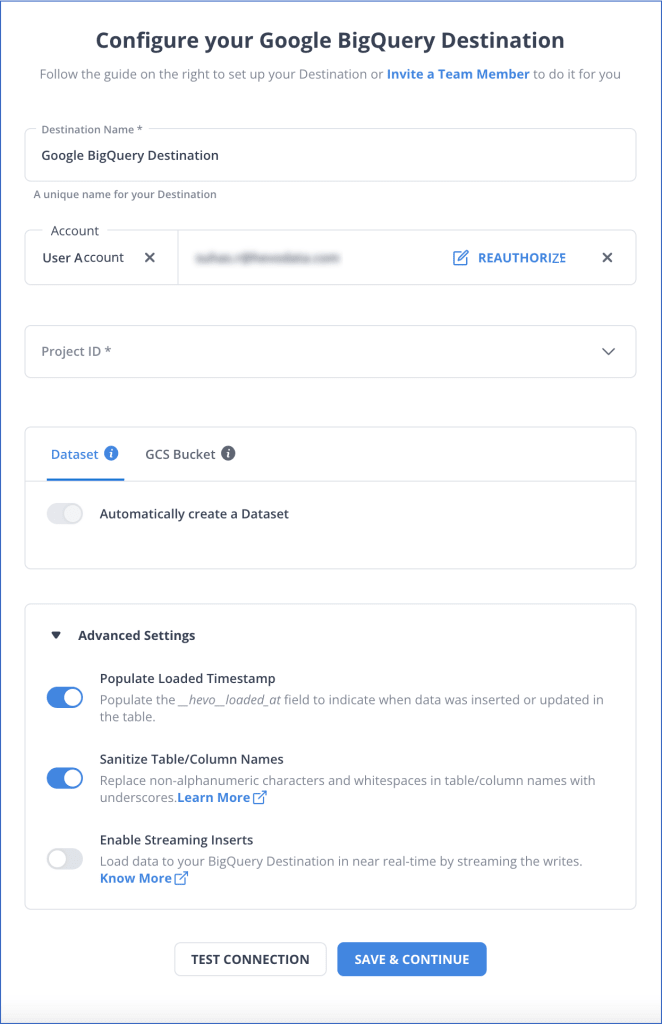Click 'A unique name for your Destination' hint
Image resolution: width=662 pixels, height=1024 pixels.
pyautogui.click(x=125, y=194)
